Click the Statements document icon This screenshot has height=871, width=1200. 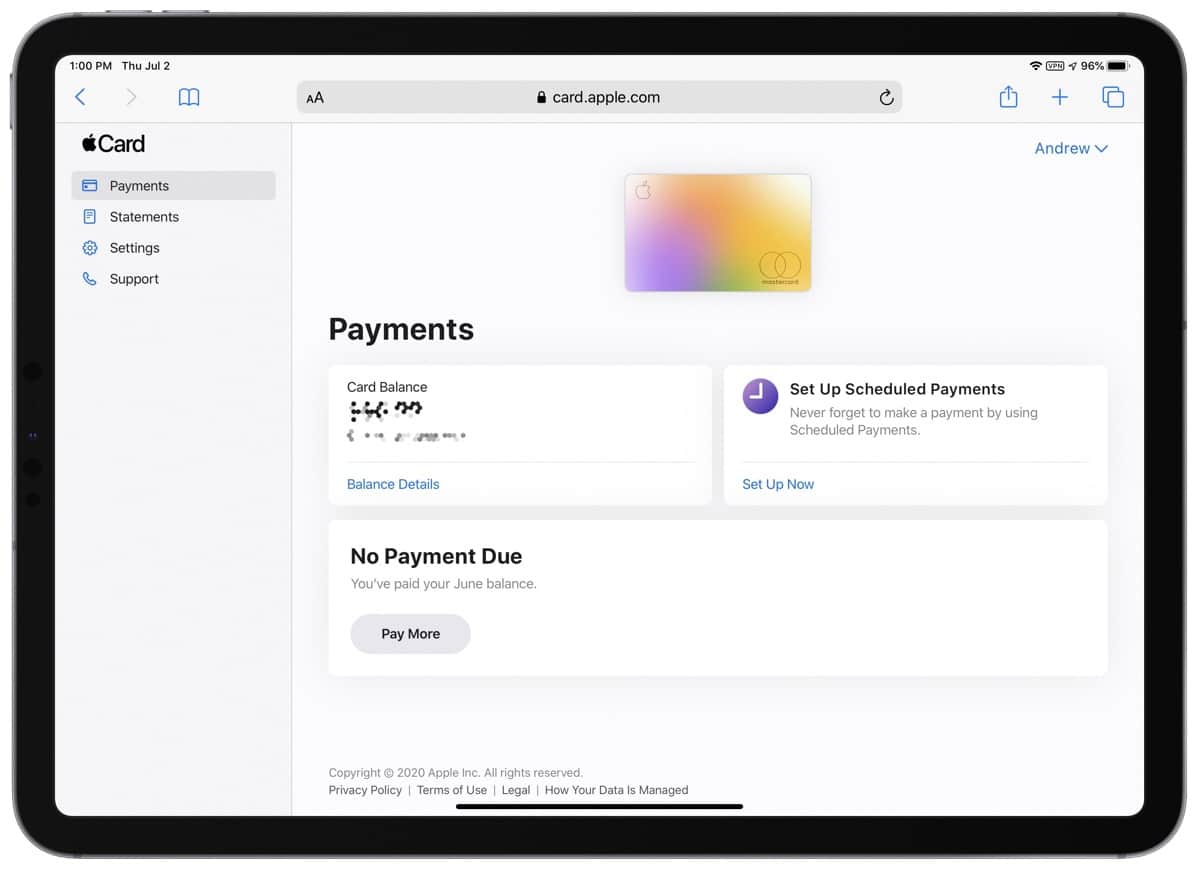point(90,217)
